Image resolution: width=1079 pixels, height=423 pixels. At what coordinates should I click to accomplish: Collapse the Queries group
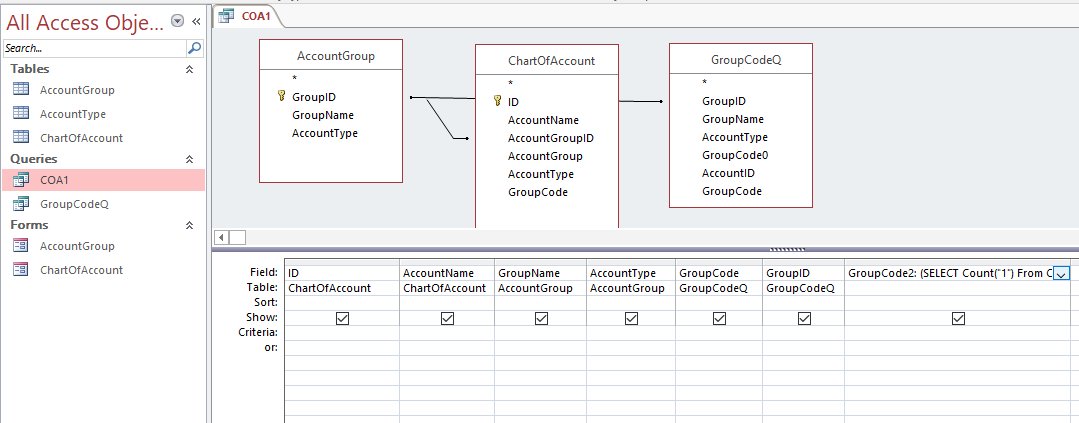(x=189, y=159)
